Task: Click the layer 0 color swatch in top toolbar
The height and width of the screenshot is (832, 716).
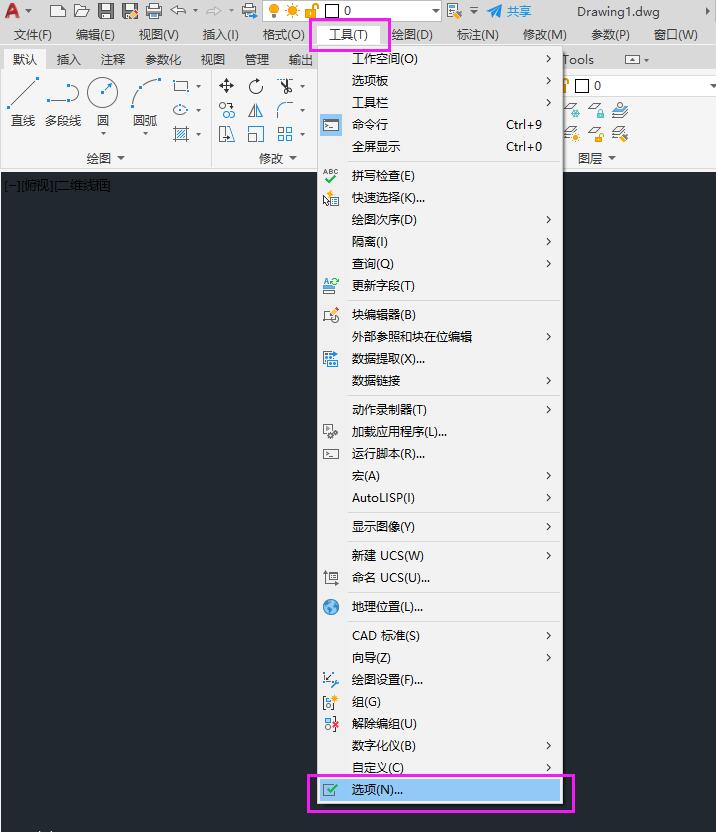Action: pyautogui.click(x=332, y=11)
